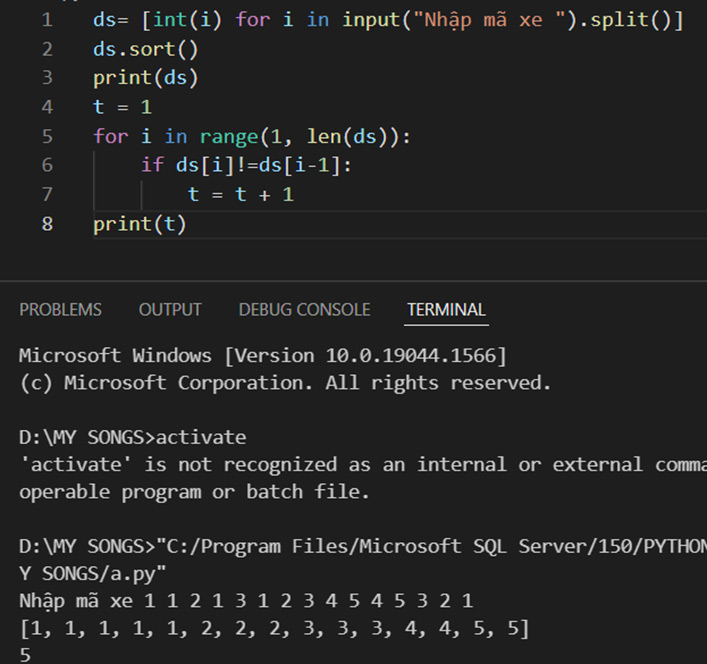
Task: Click line number 8 in the gutter
Action: pos(47,223)
